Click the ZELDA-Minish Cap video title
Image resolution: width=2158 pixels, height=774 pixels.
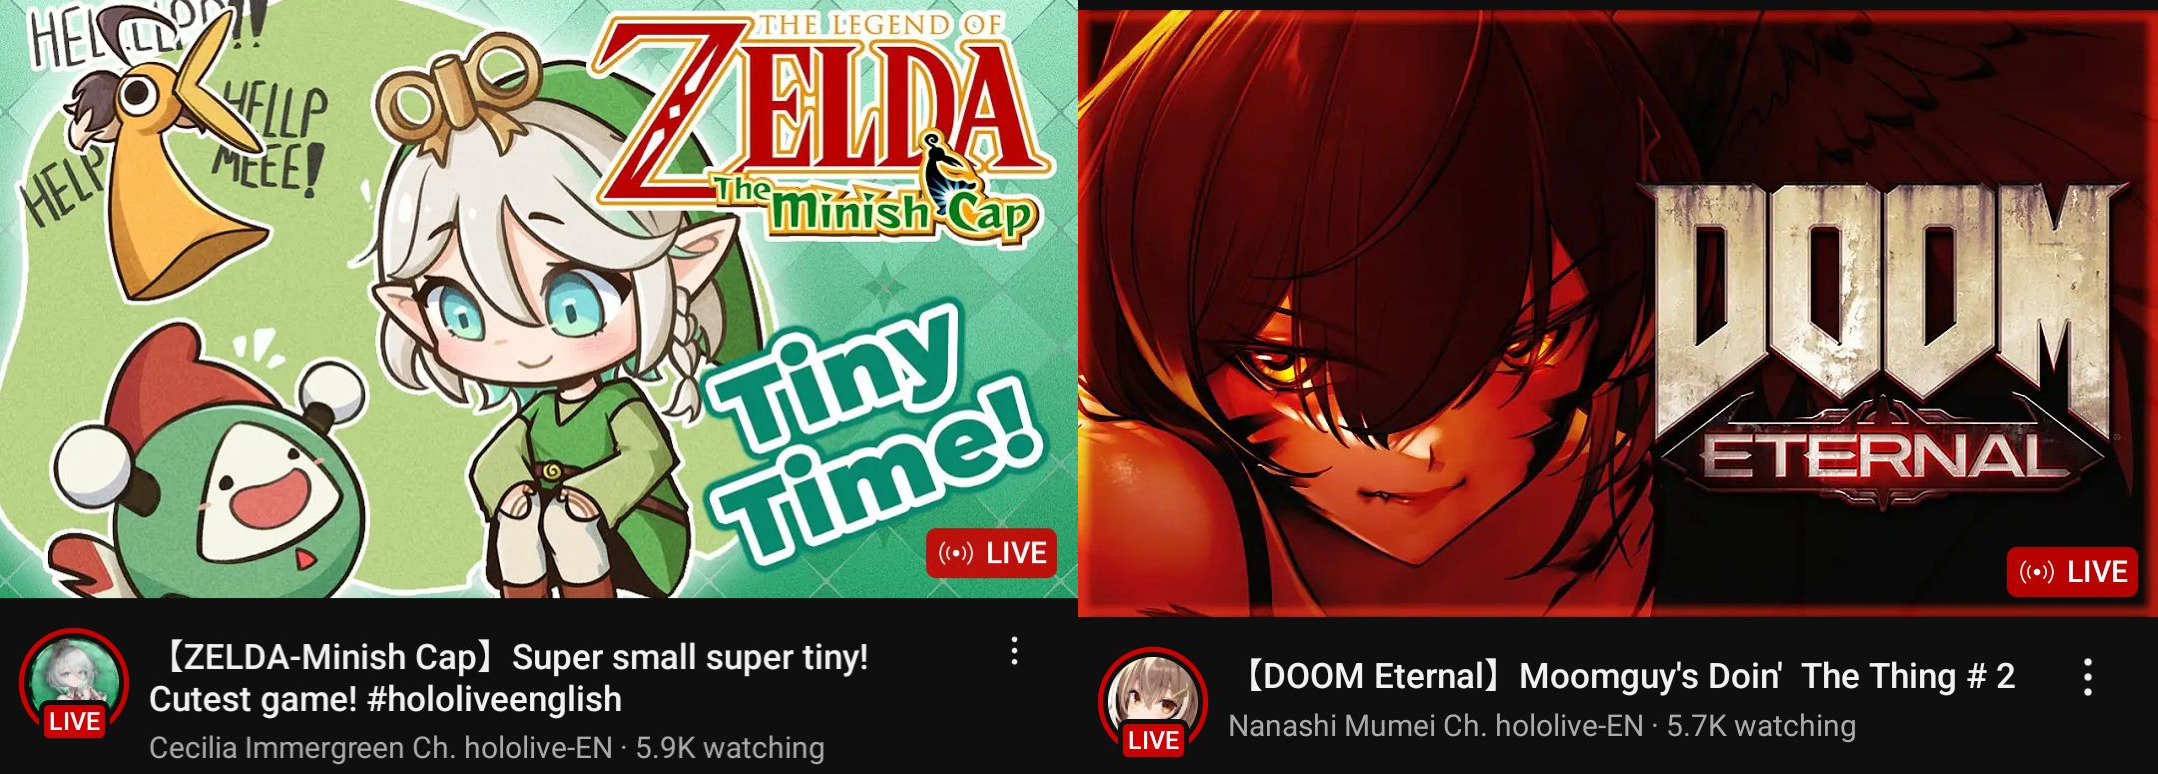tap(509, 678)
